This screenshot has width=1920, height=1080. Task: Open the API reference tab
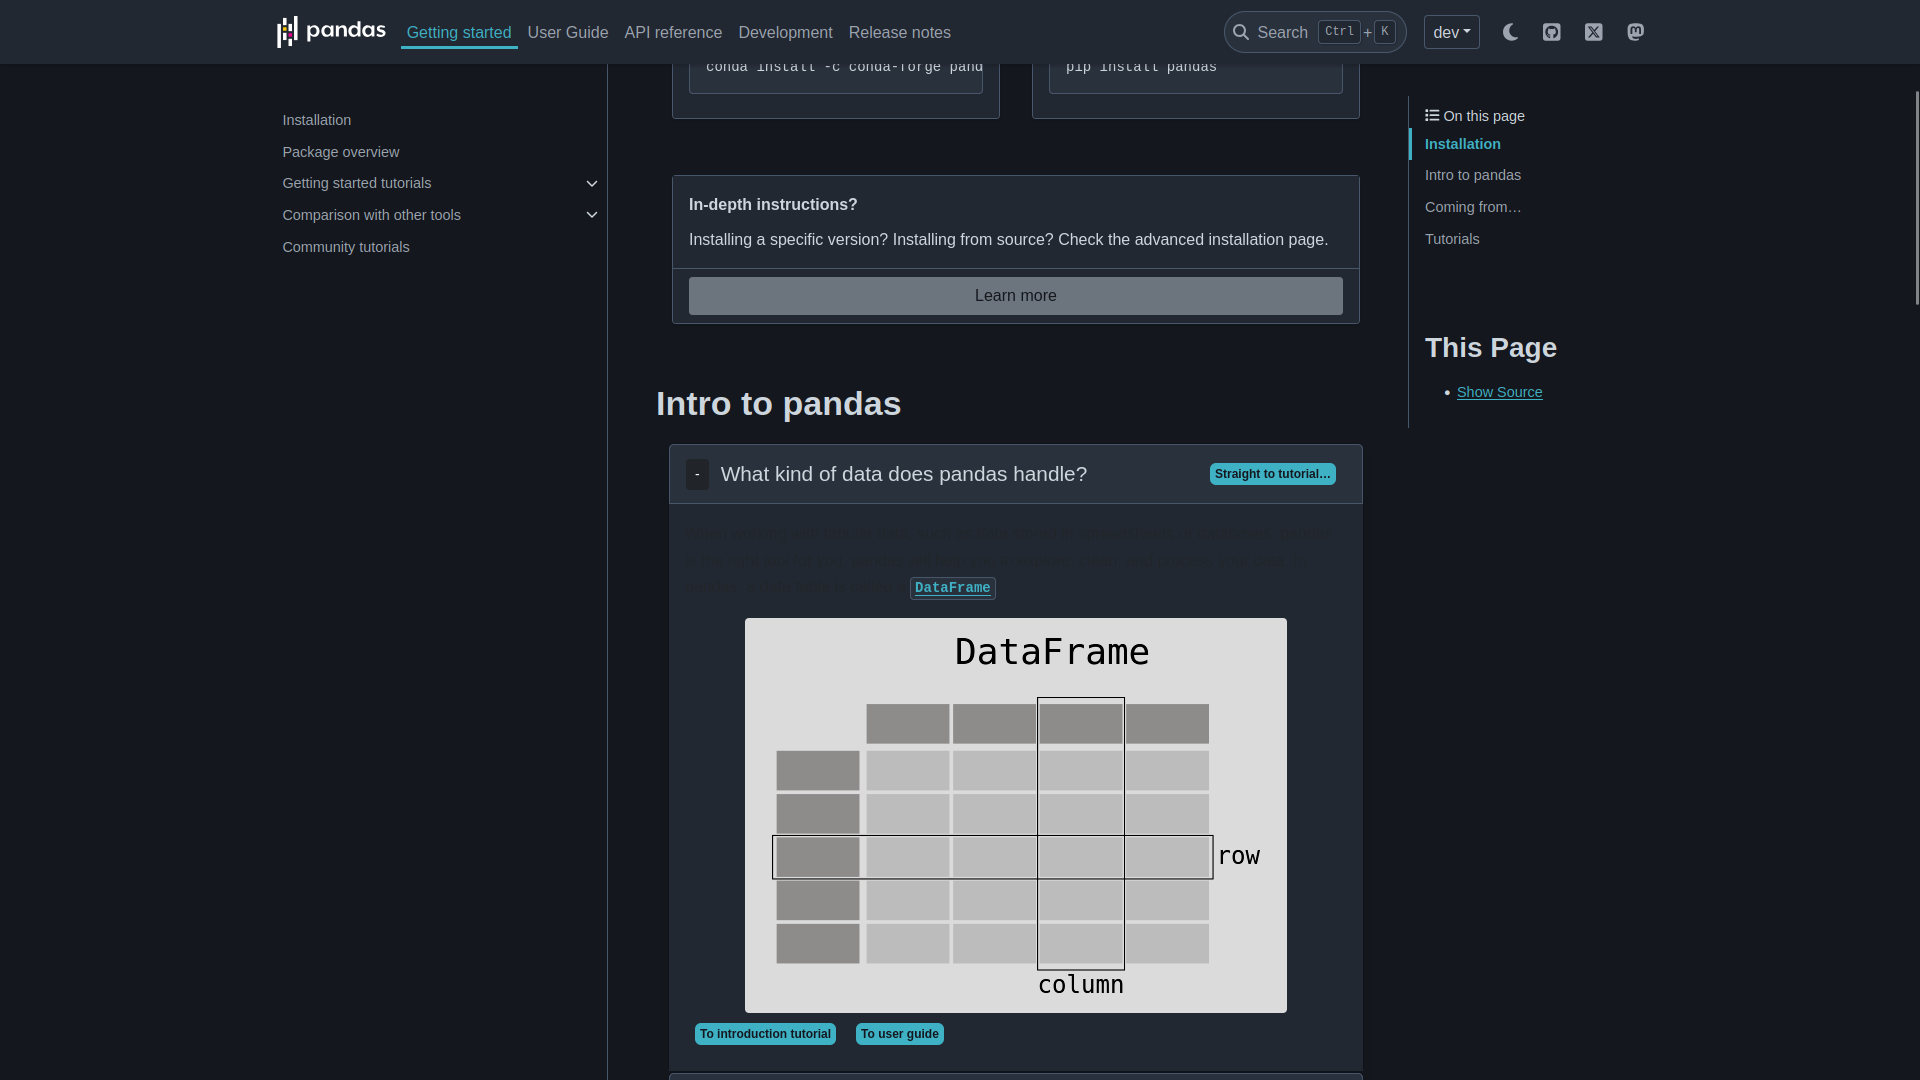[x=673, y=32]
